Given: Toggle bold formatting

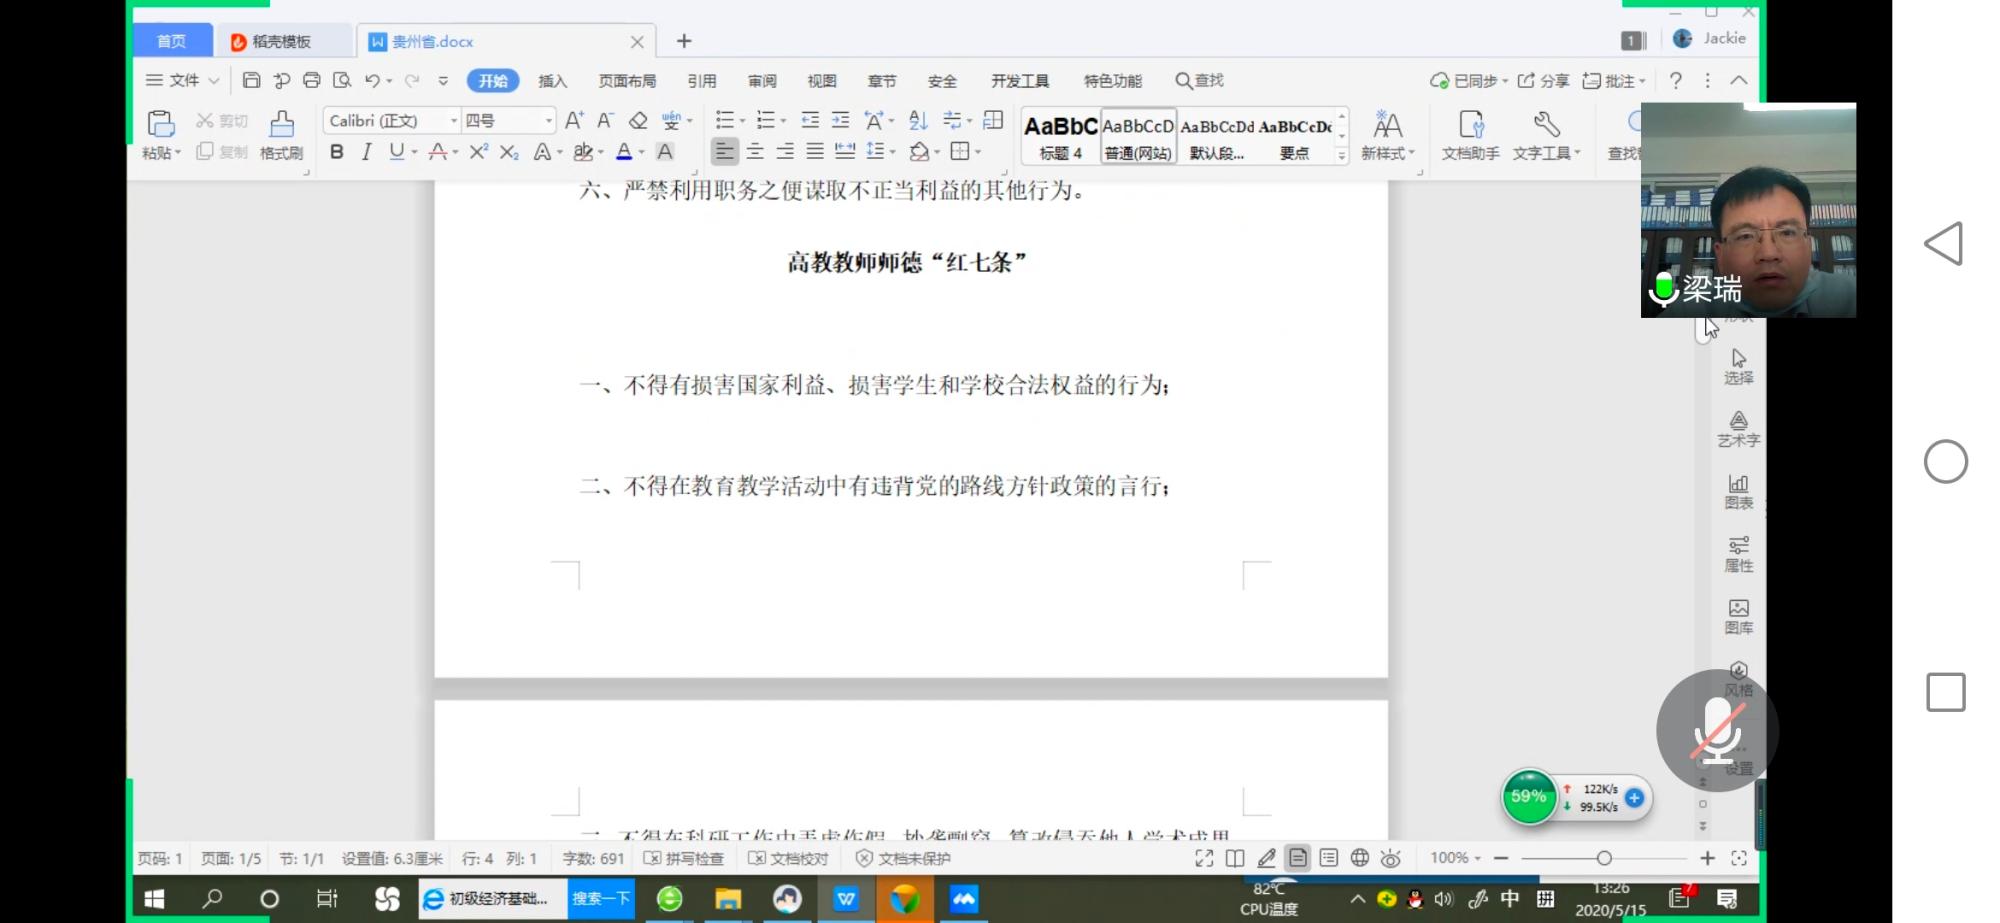Looking at the screenshot, I should (337, 152).
